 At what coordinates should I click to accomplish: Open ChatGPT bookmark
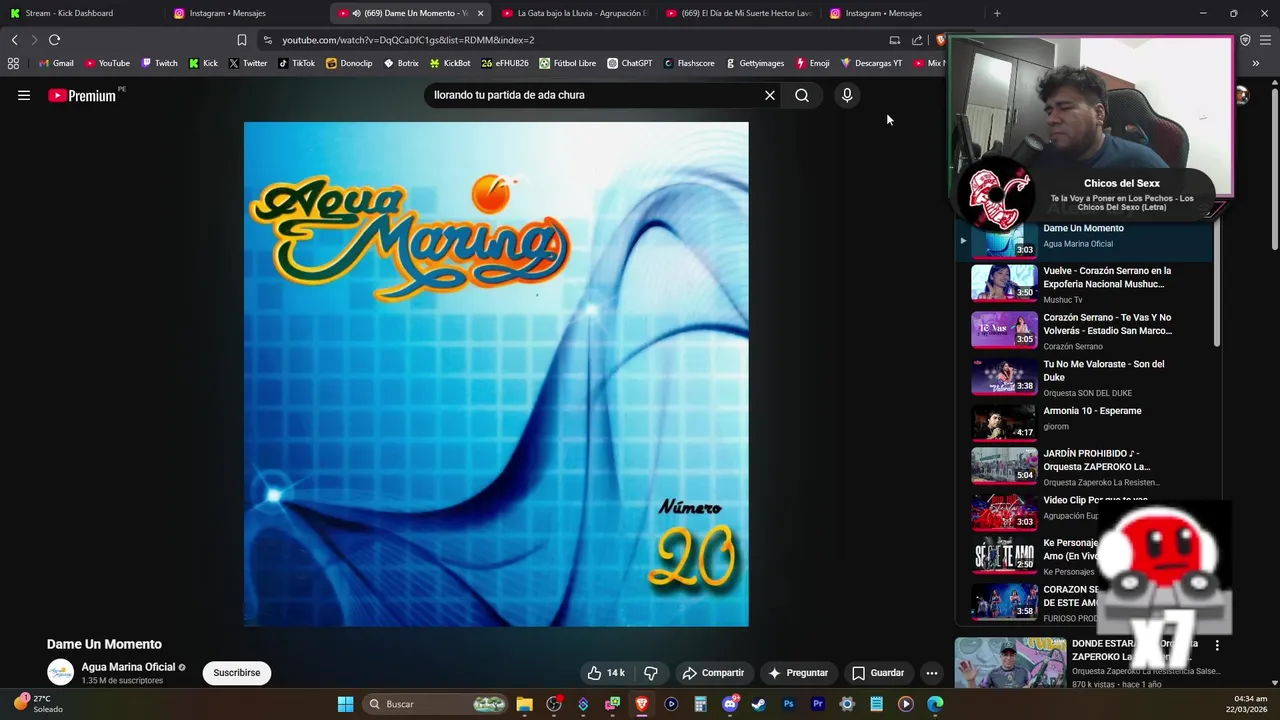pos(629,63)
